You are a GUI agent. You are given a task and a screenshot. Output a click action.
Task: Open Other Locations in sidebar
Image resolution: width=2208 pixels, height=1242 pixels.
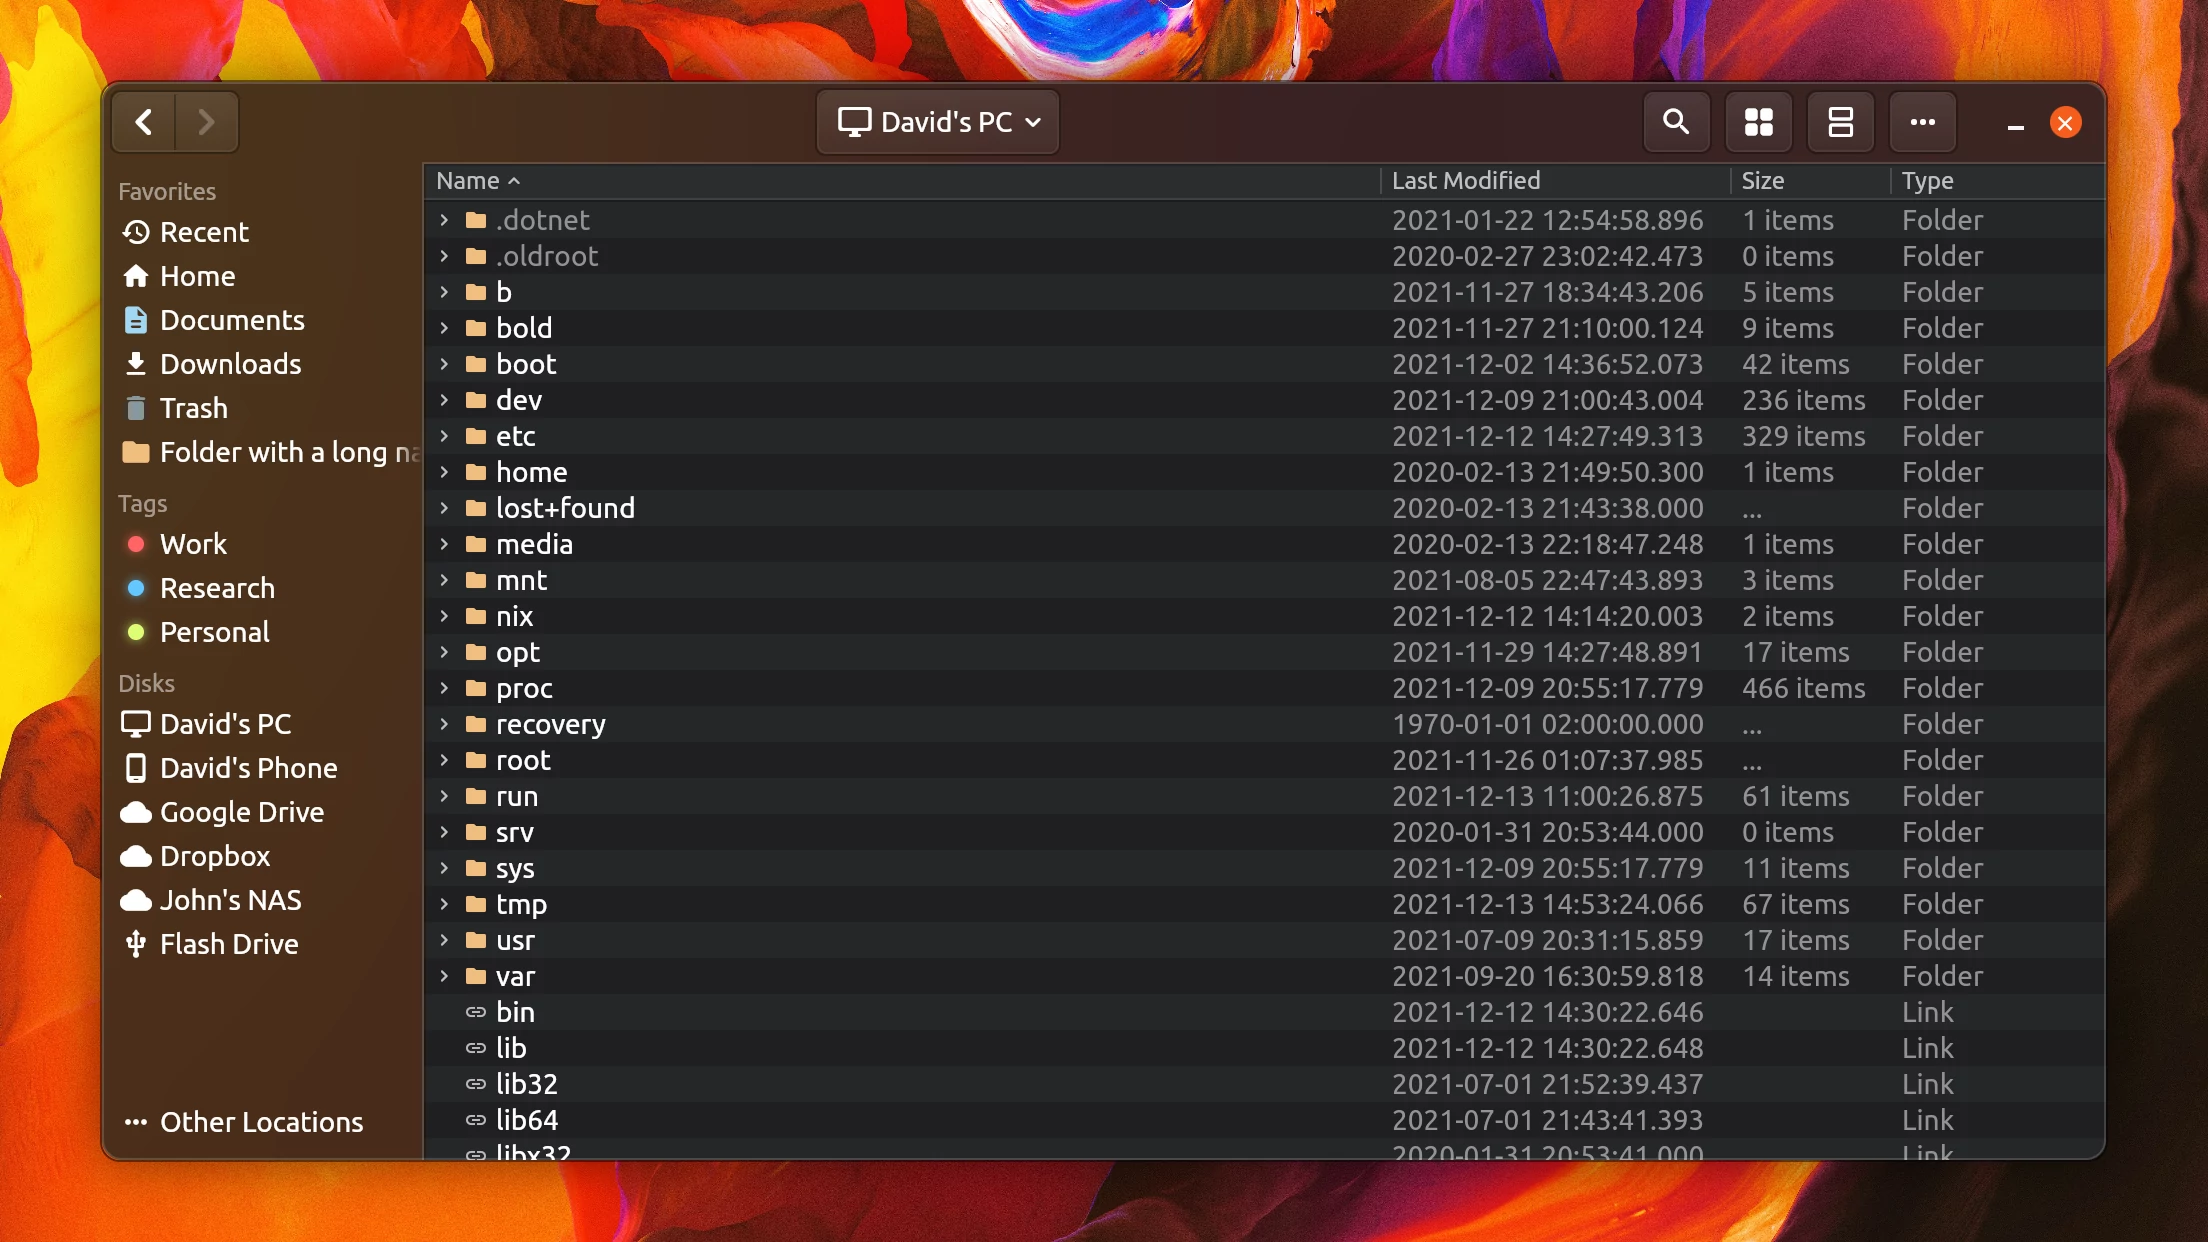pos(243,1121)
